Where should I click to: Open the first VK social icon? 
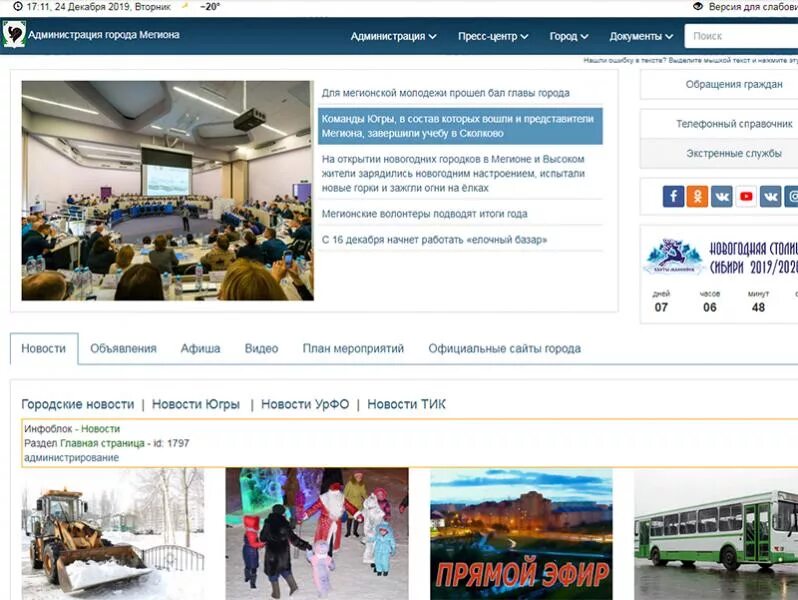pos(722,196)
